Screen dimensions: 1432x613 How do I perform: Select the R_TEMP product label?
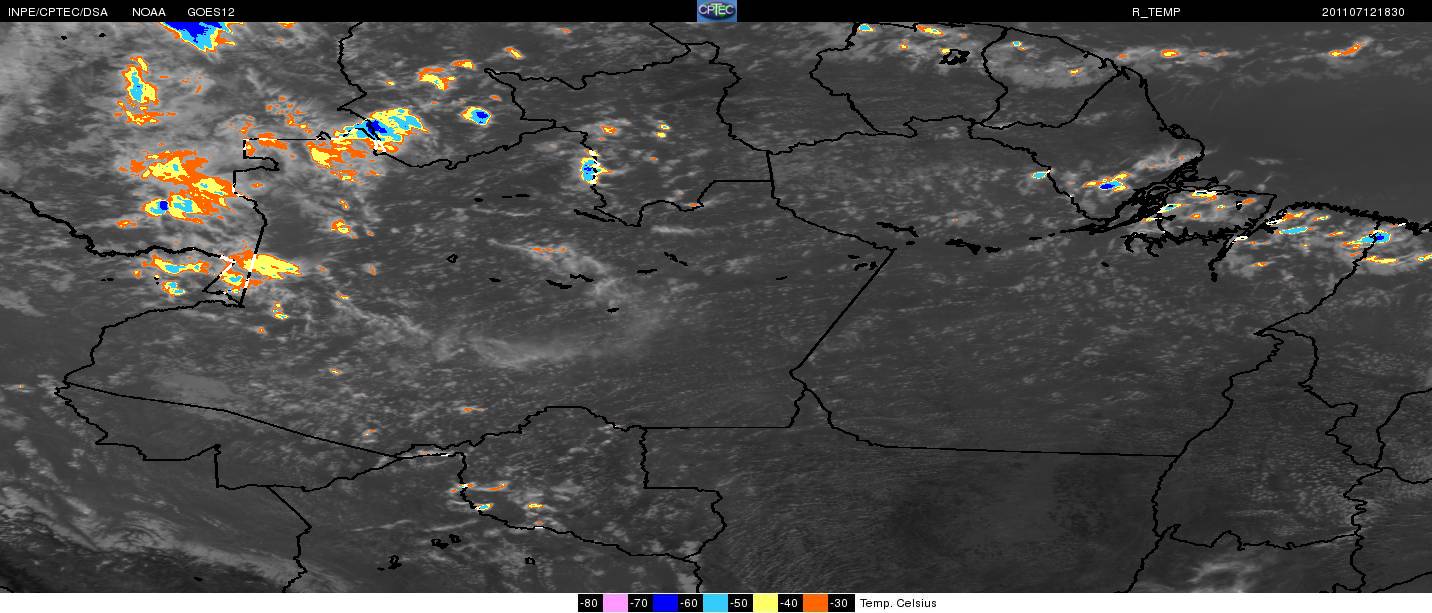coord(1154,12)
